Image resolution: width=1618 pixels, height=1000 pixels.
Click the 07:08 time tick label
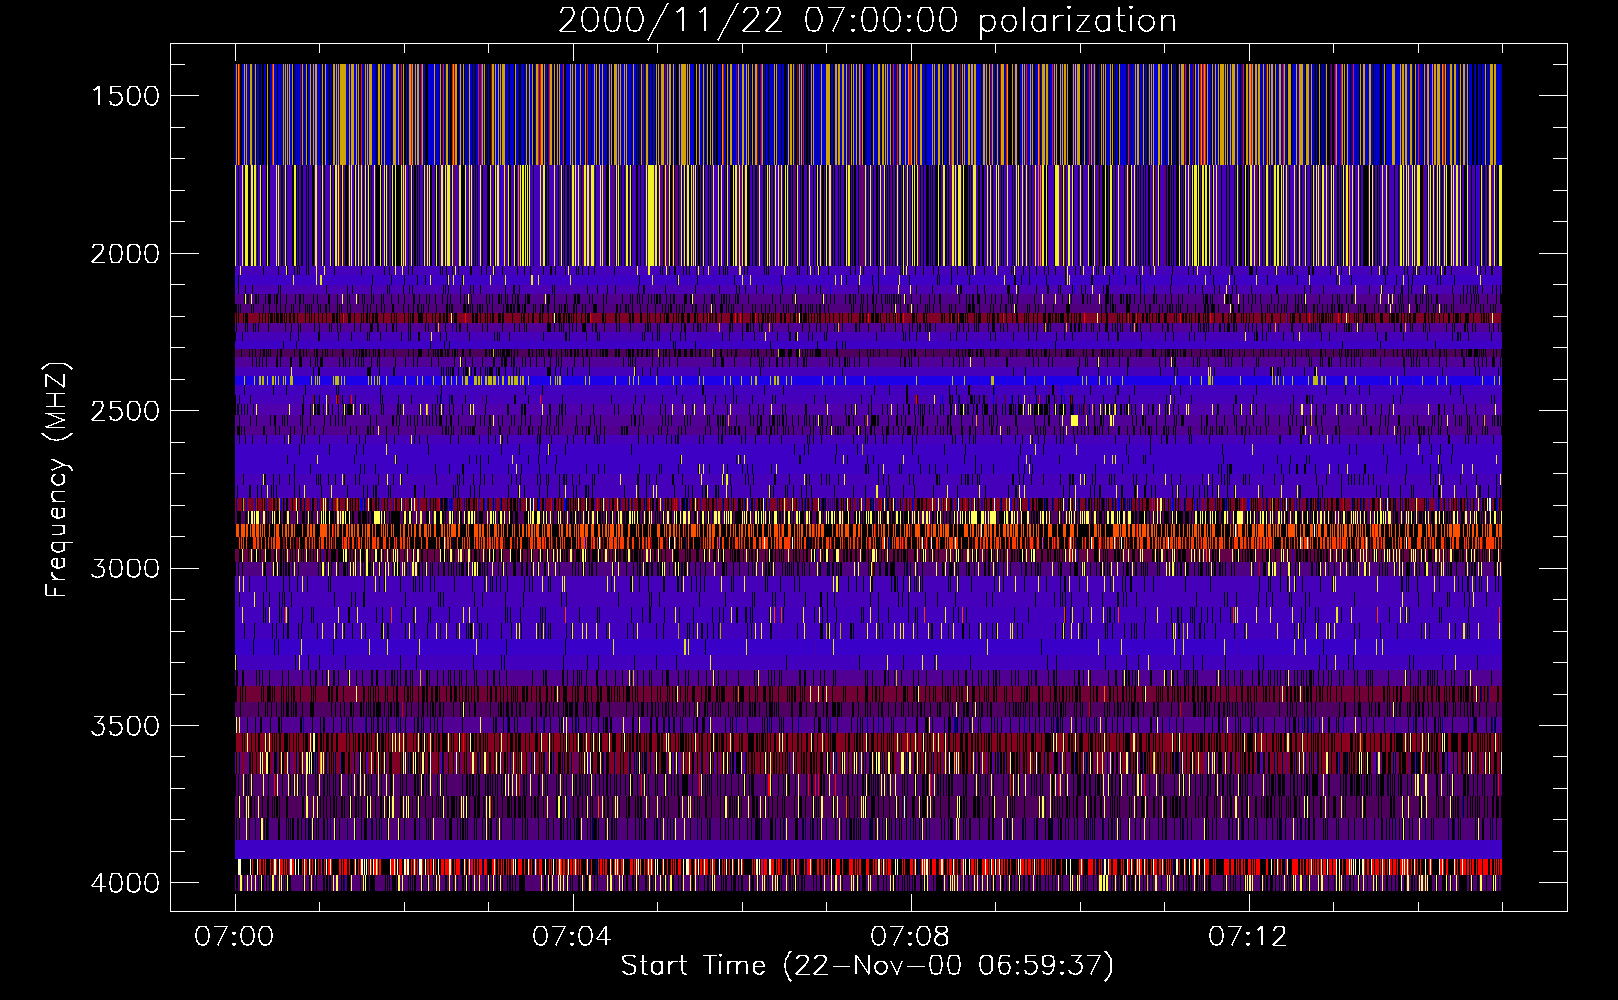[x=910, y=937]
